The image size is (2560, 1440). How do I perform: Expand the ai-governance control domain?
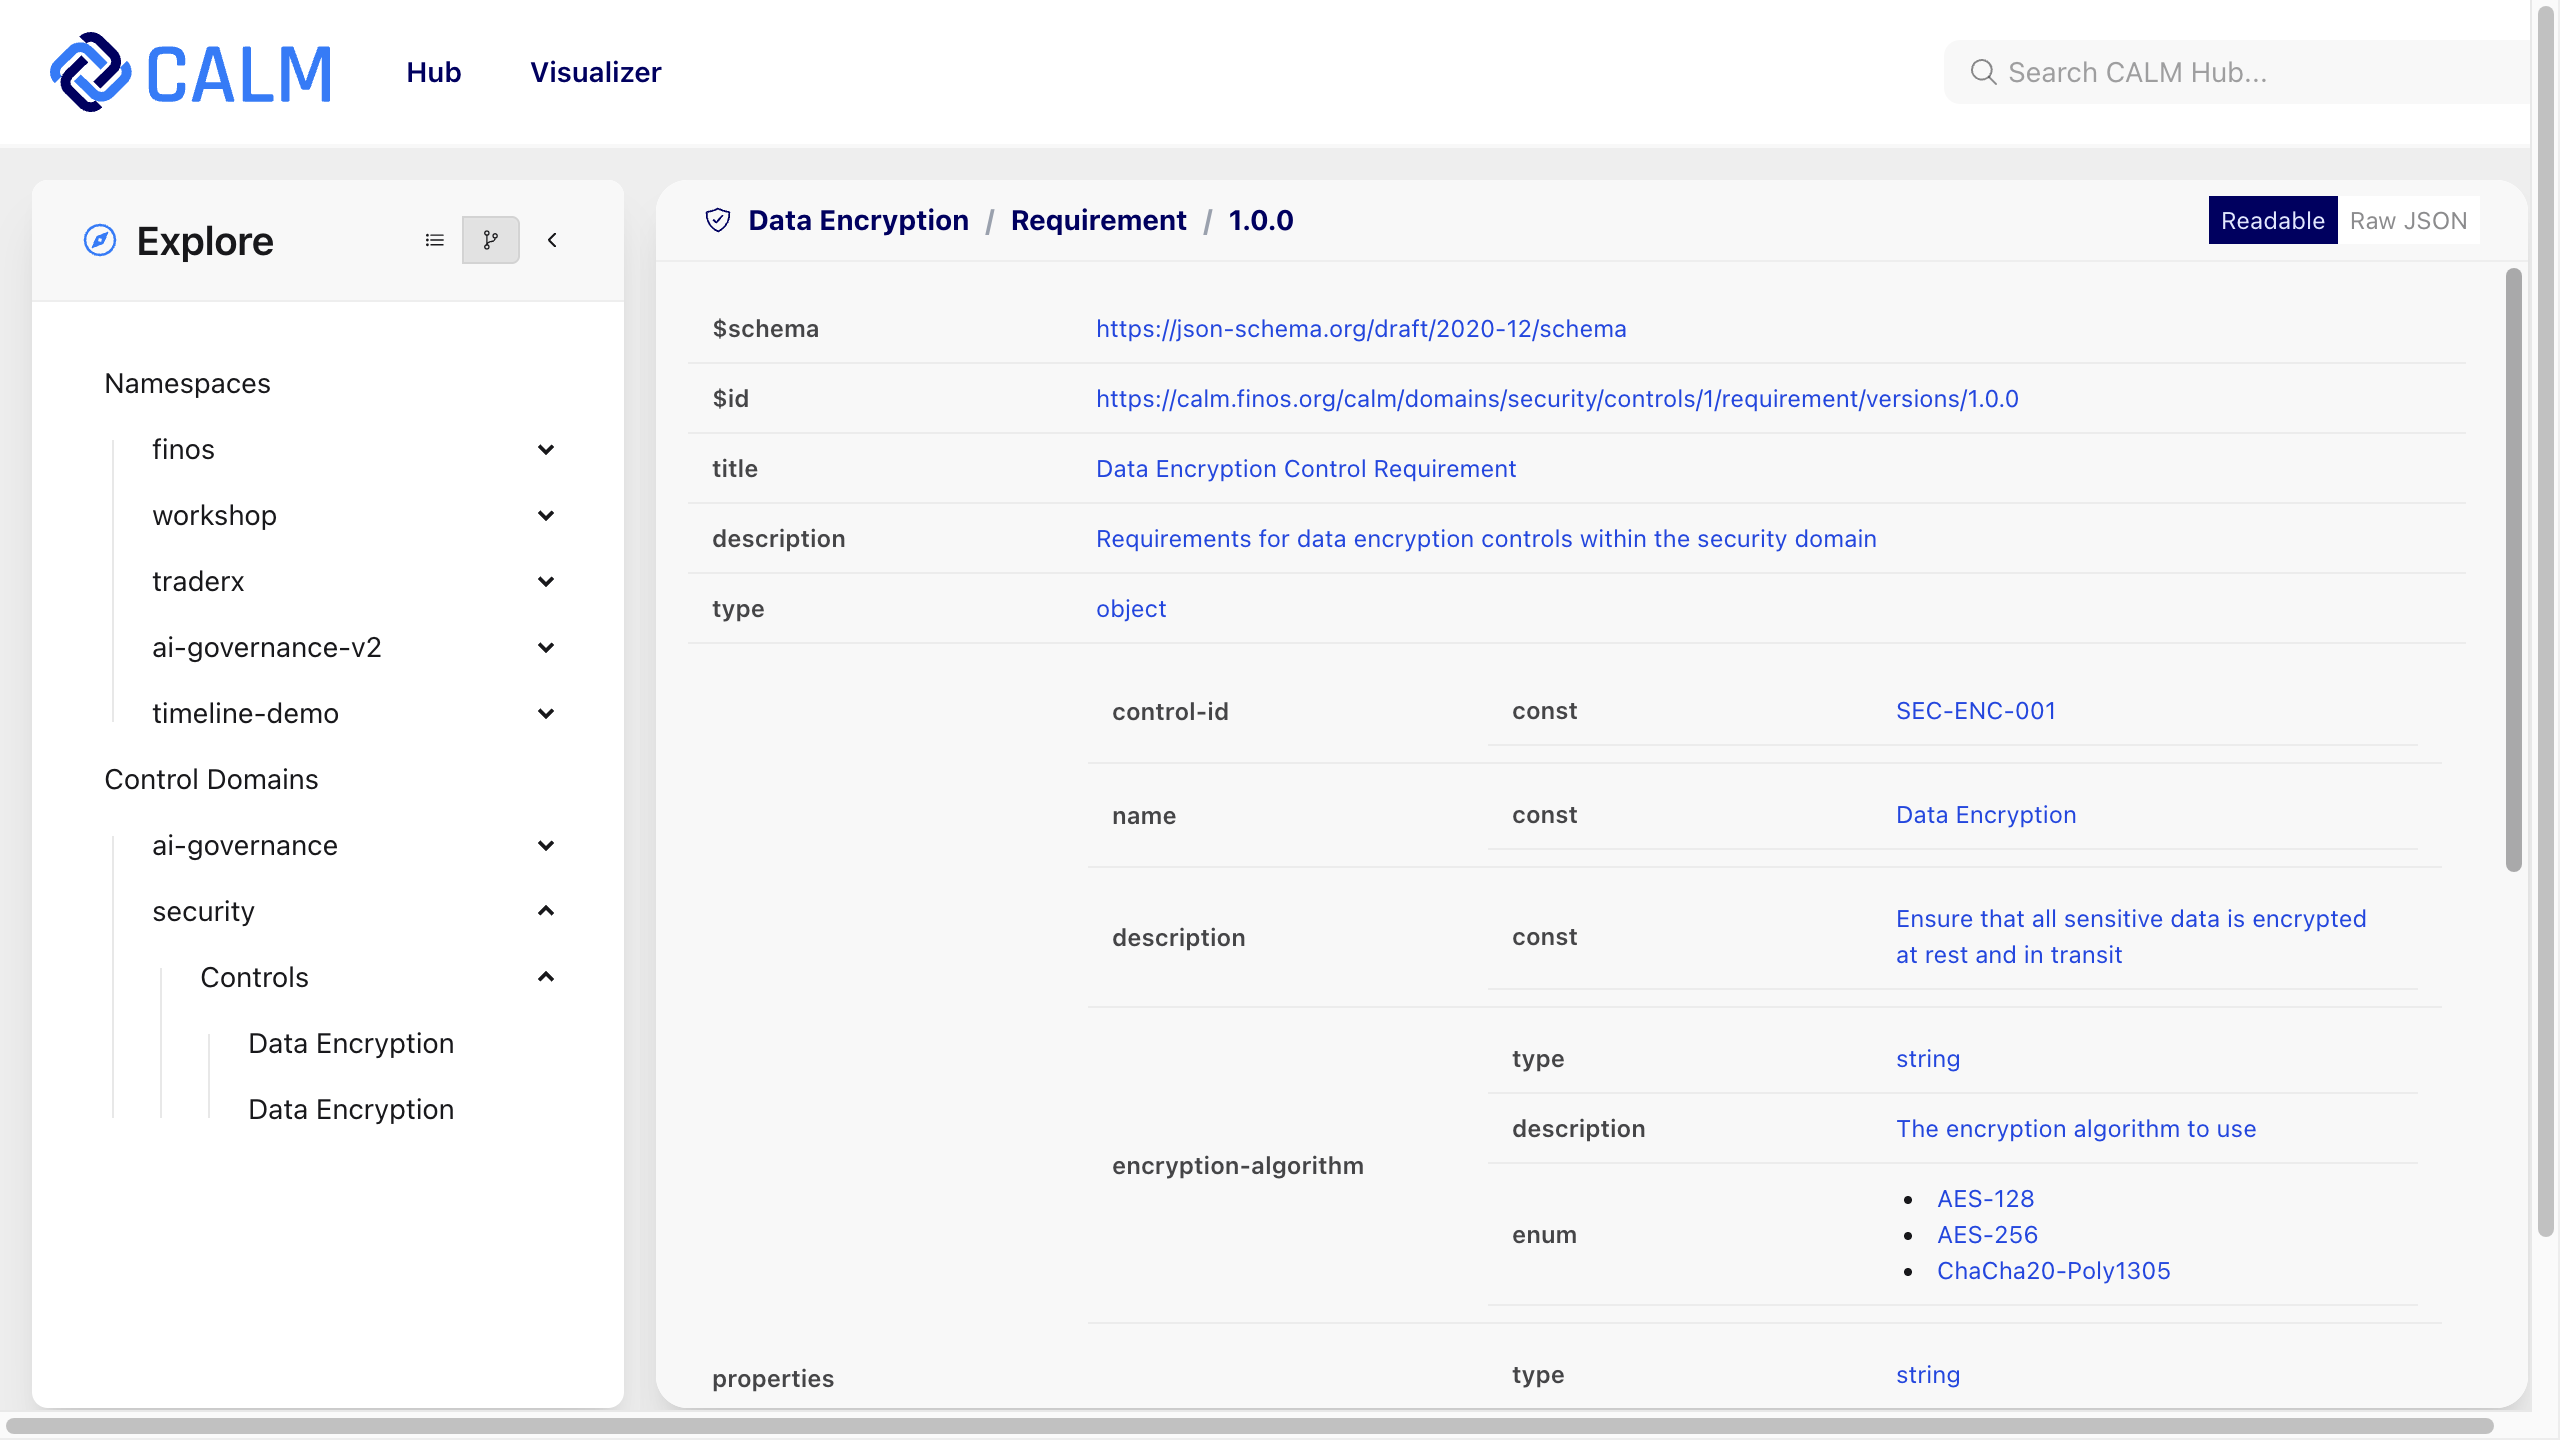546,845
